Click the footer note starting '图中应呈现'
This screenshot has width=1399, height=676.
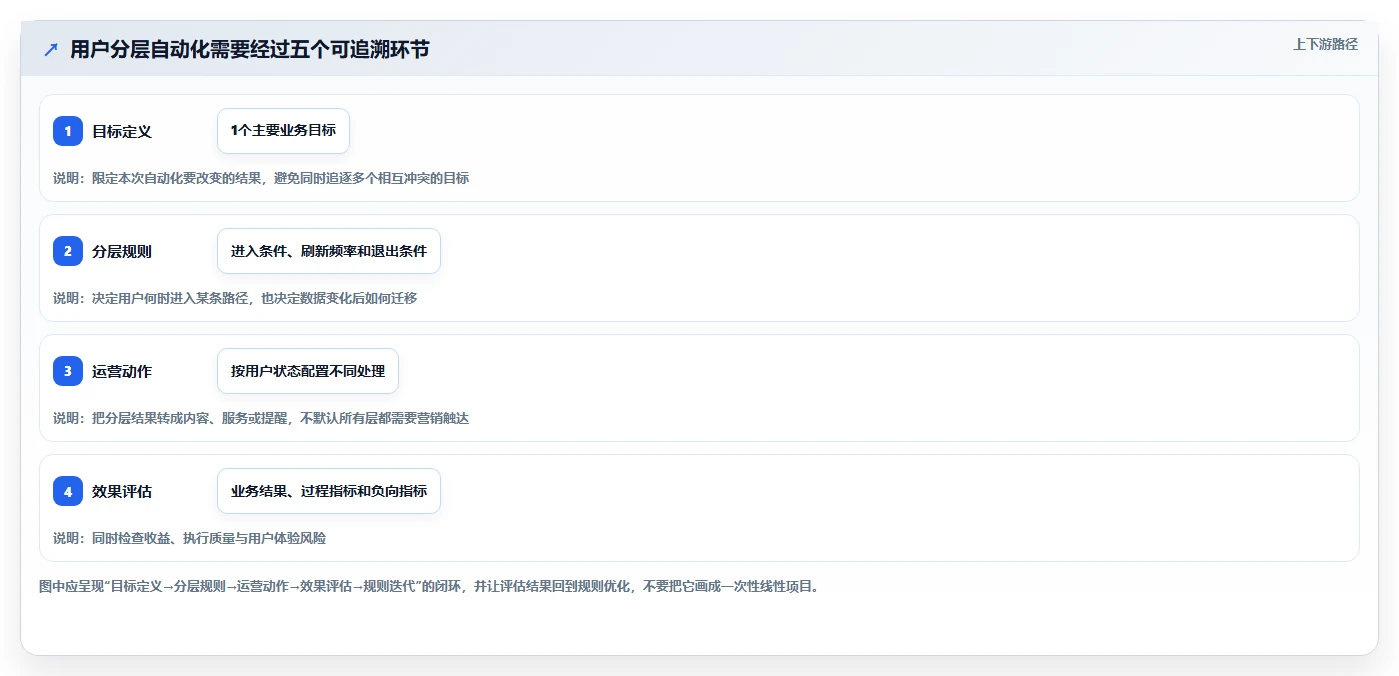[429, 586]
